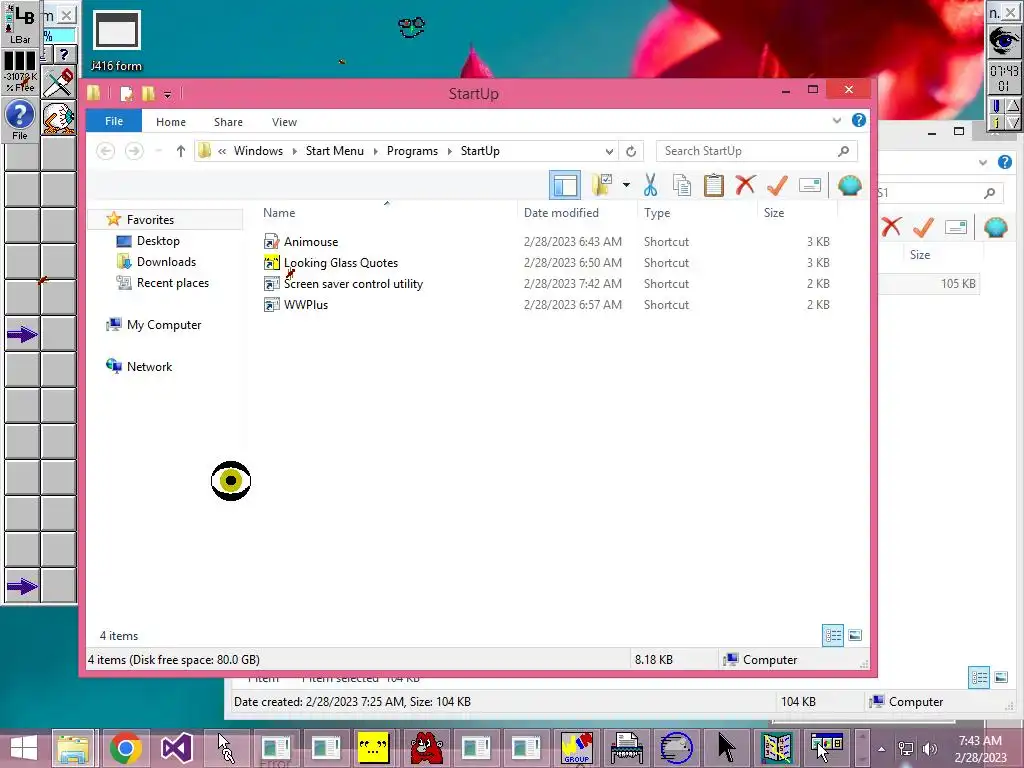Switch to the View ribbon tab
Image resolution: width=1024 pixels, height=768 pixels.
point(284,121)
